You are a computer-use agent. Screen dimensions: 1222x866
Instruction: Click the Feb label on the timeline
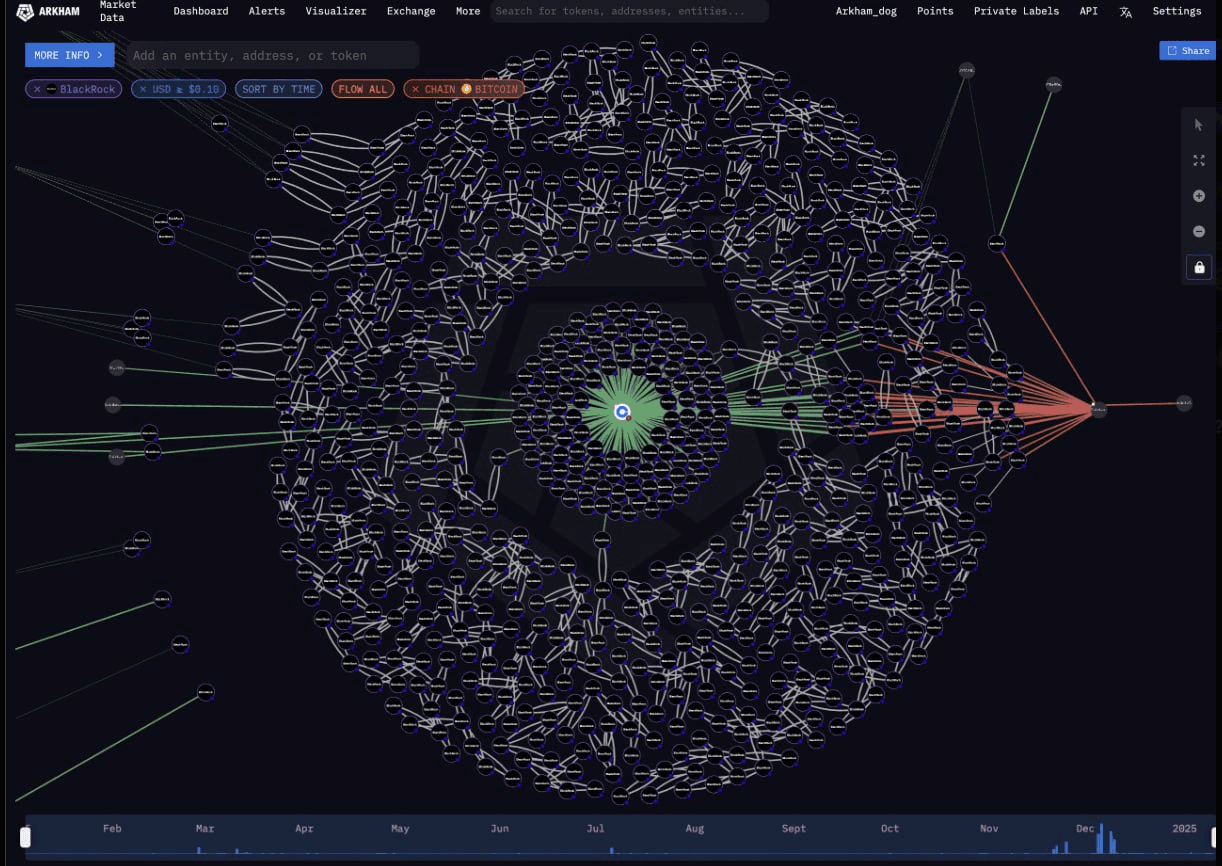coord(112,828)
